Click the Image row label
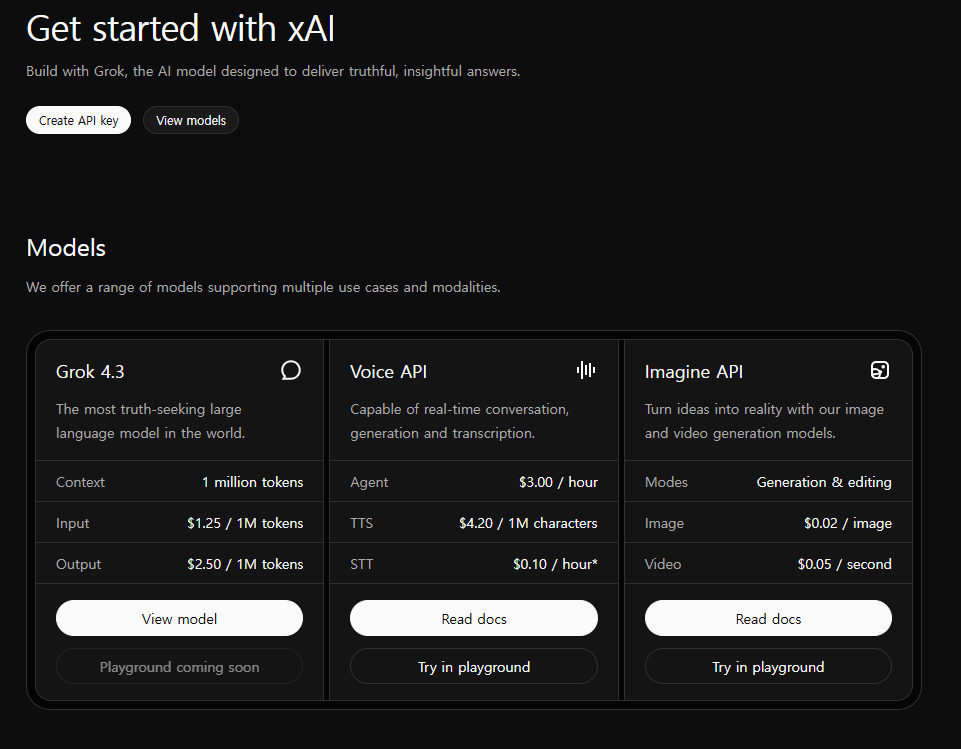Image resolution: width=961 pixels, height=749 pixels. tap(664, 523)
